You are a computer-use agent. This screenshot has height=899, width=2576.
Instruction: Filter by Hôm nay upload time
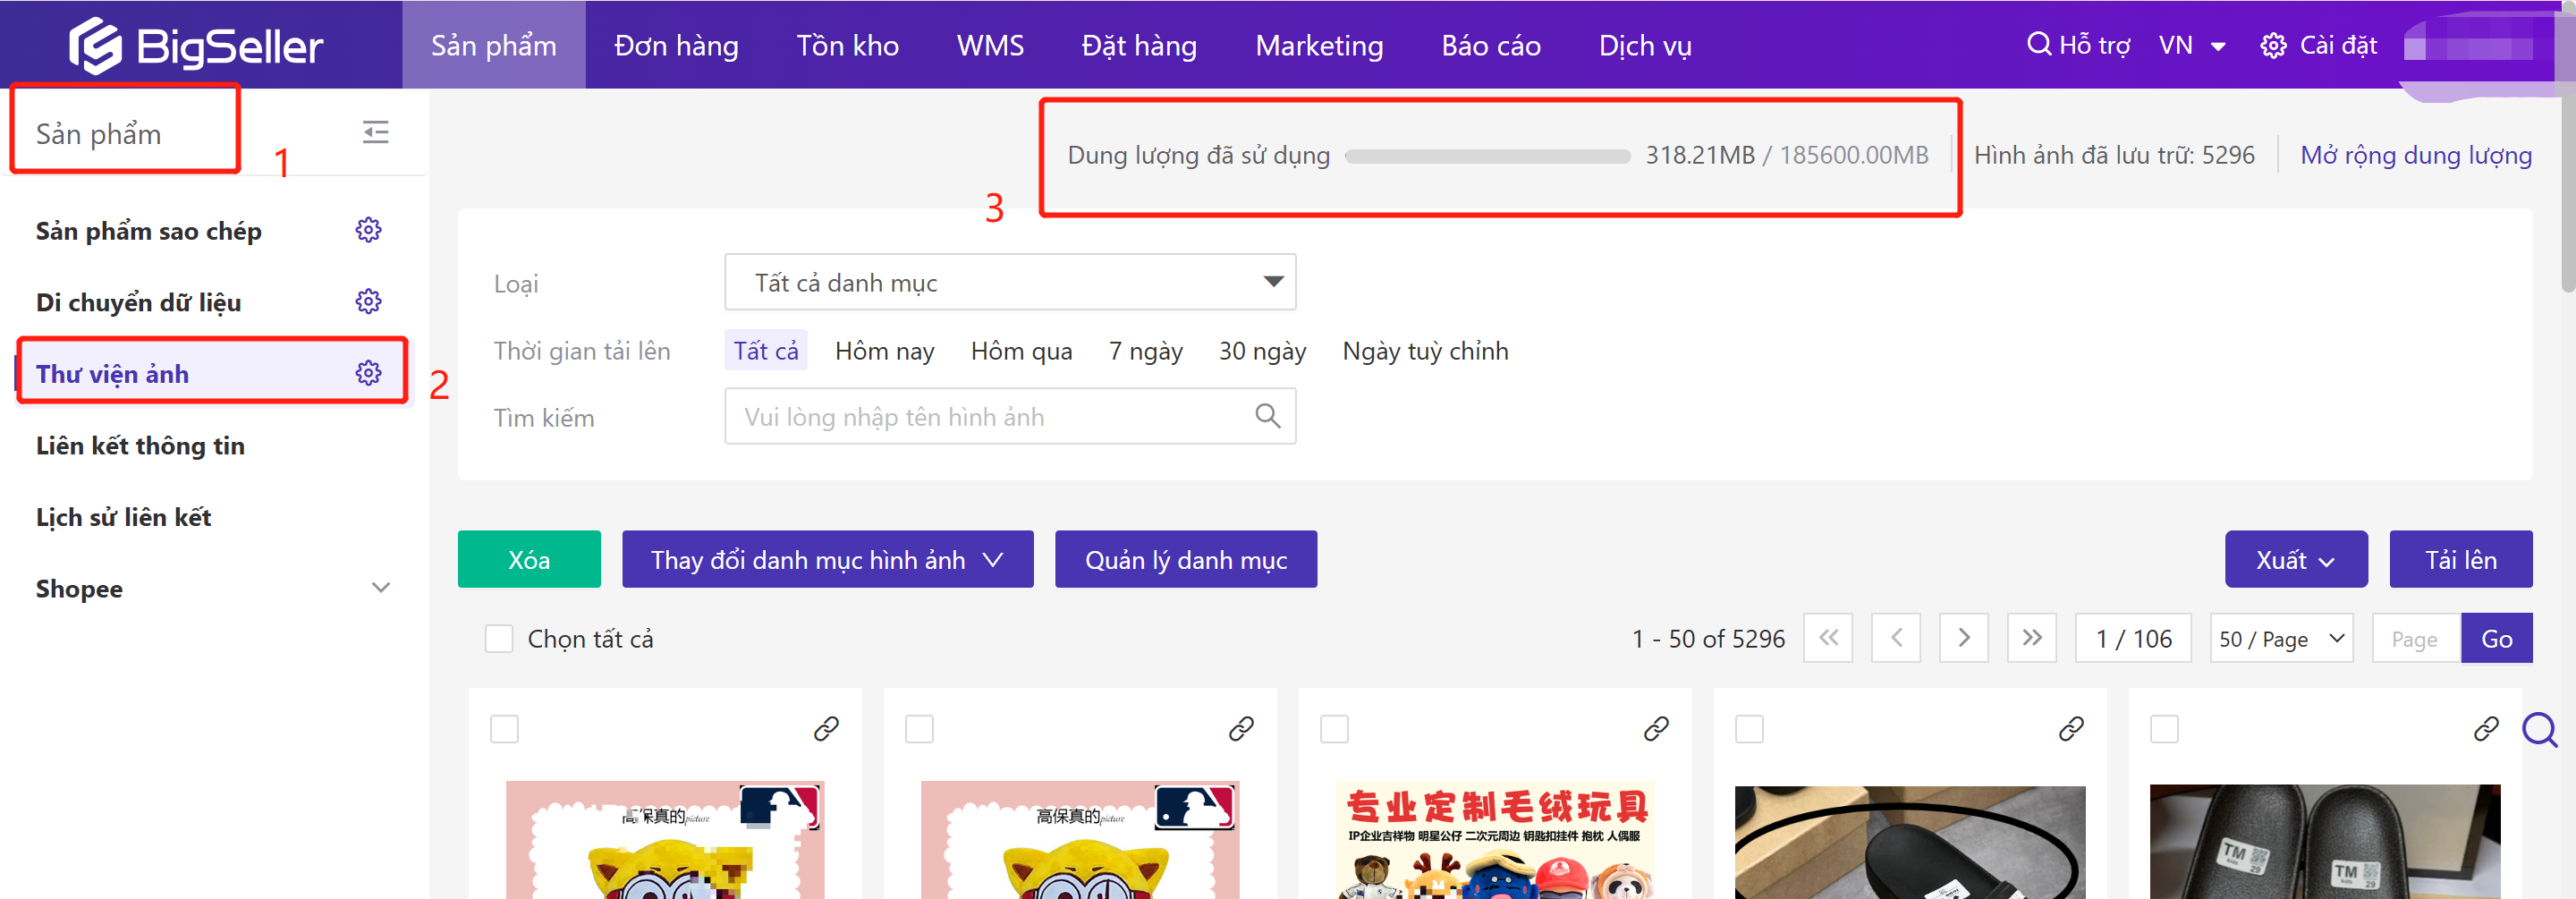pos(885,350)
